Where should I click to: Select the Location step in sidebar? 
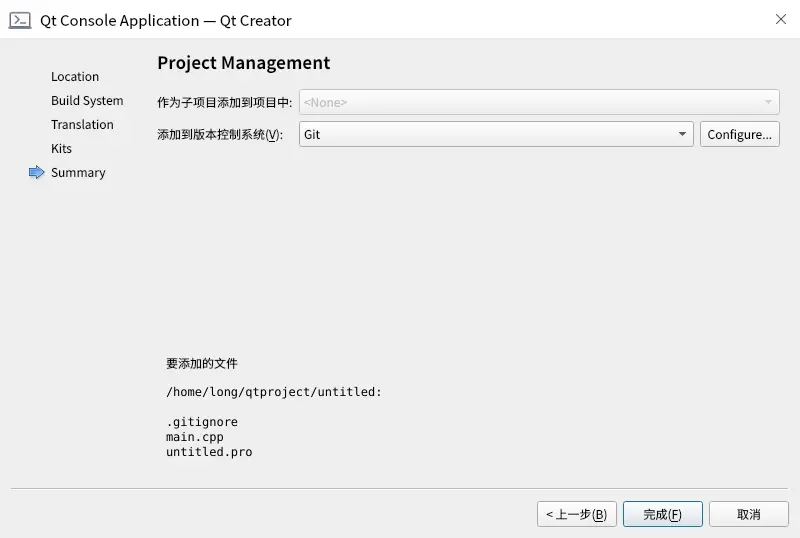pos(75,77)
